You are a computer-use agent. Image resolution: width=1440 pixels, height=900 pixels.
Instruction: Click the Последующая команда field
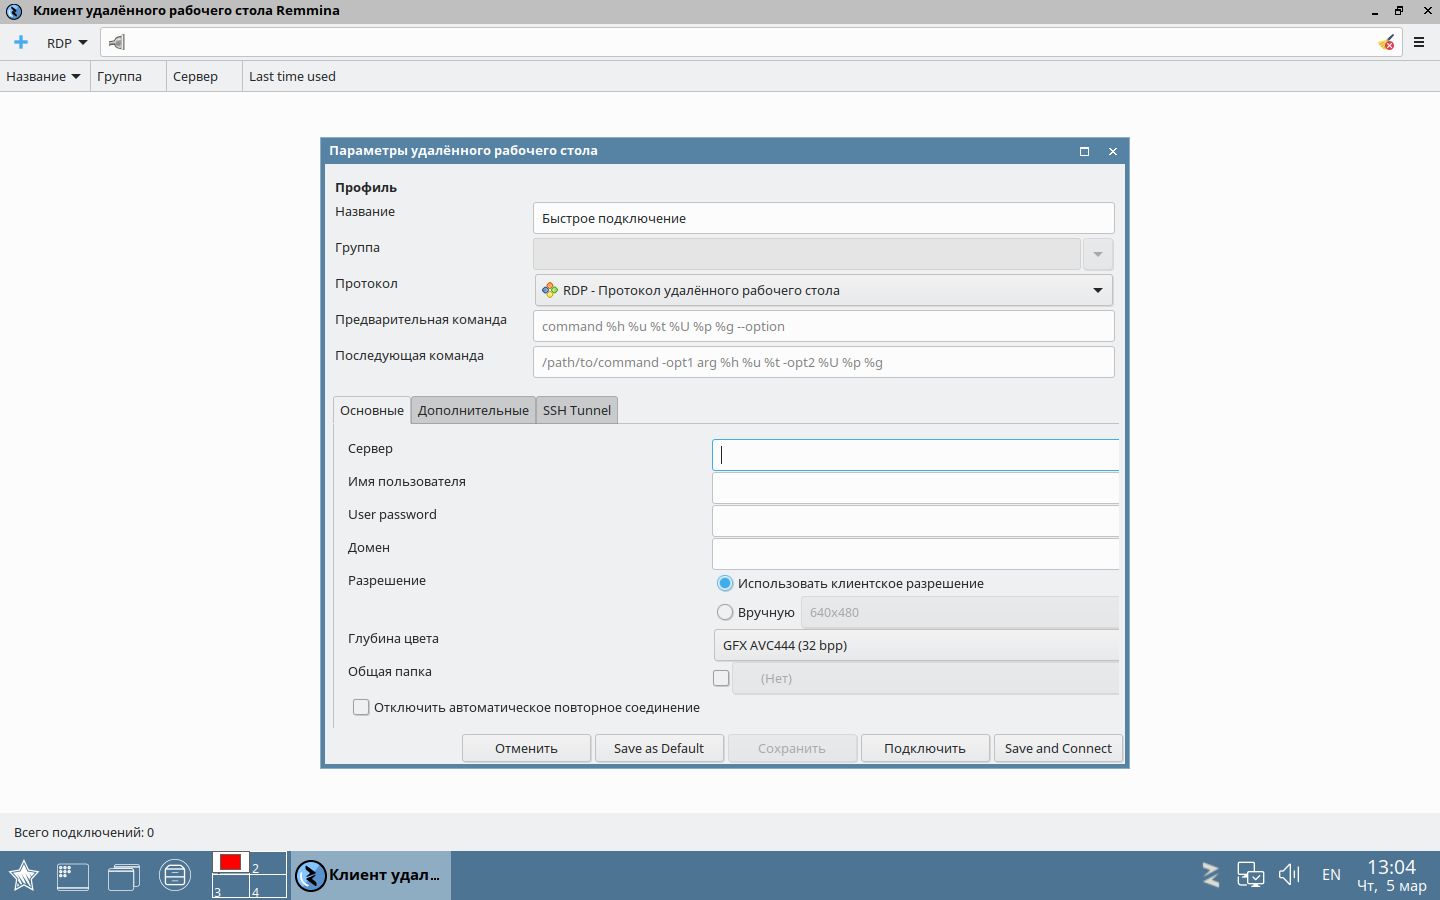tap(823, 362)
